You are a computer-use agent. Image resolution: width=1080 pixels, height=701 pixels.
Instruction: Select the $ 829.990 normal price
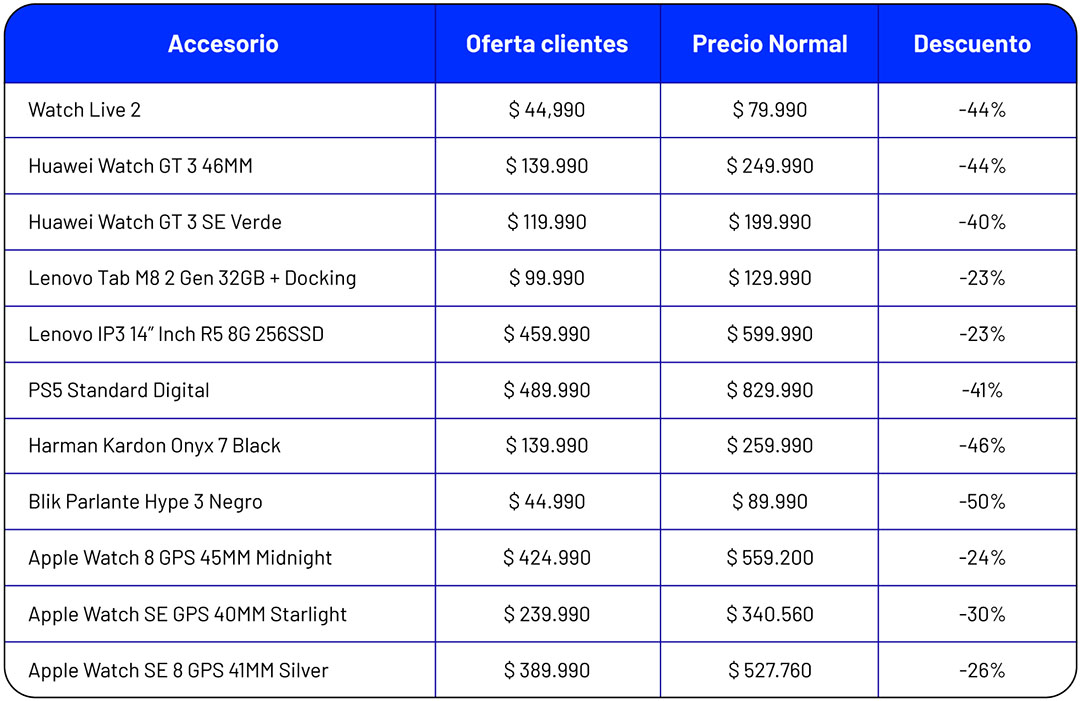pyautogui.click(x=769, y=390)
